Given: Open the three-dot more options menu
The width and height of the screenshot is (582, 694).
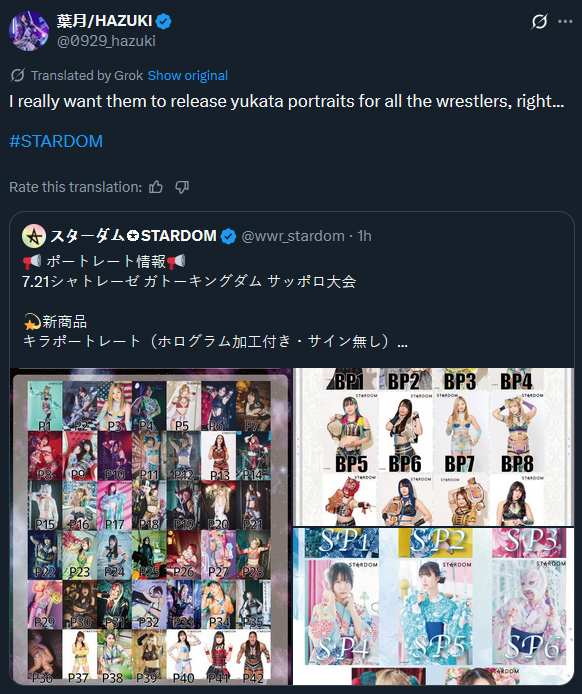Looking at the screenshot, I should click(x=565, y=22).
